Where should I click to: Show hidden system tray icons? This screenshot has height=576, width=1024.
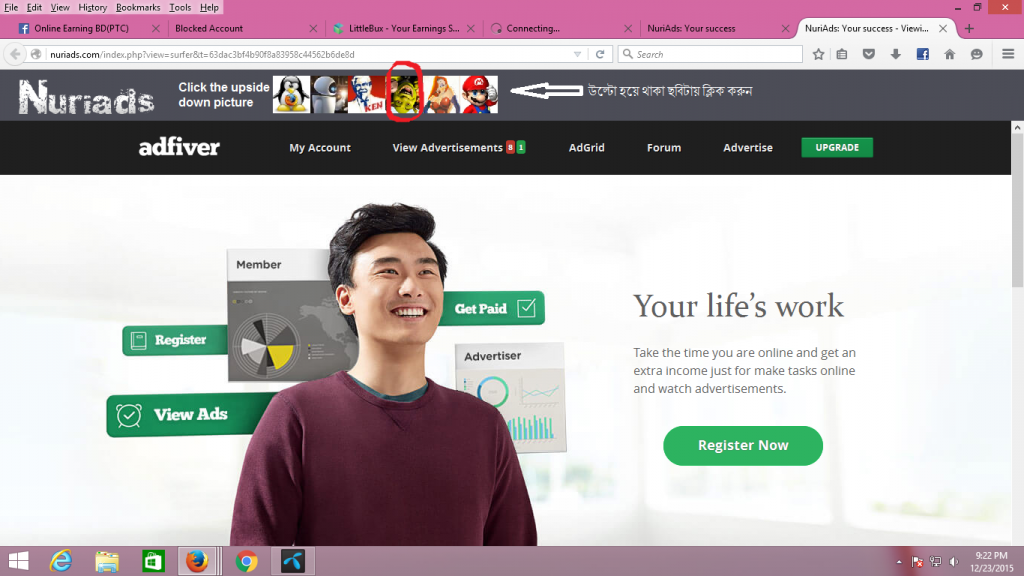tap(899, 561)
